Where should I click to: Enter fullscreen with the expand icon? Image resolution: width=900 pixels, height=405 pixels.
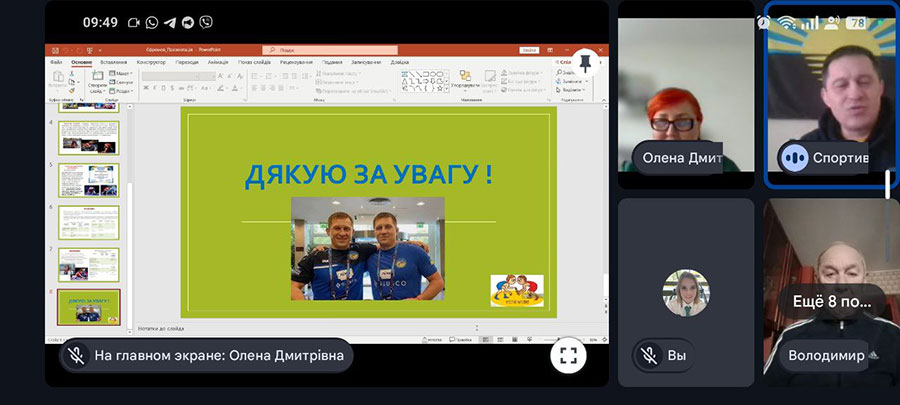567,354
